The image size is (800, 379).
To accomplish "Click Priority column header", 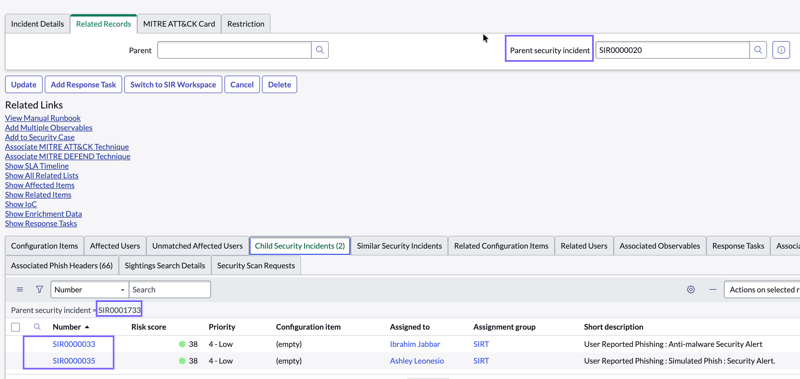I will 222,327.
